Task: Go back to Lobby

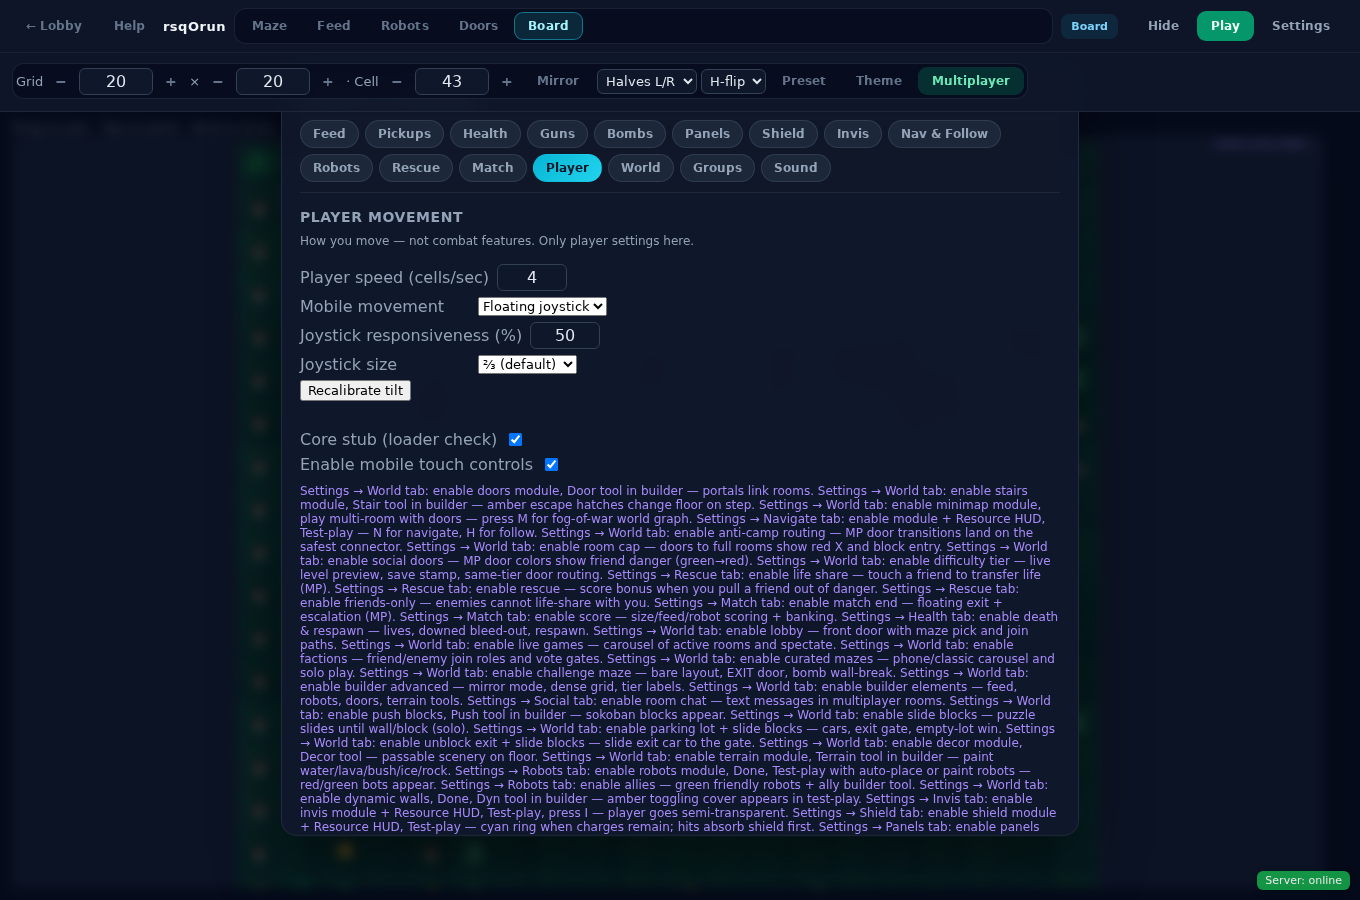Action: 53,26
